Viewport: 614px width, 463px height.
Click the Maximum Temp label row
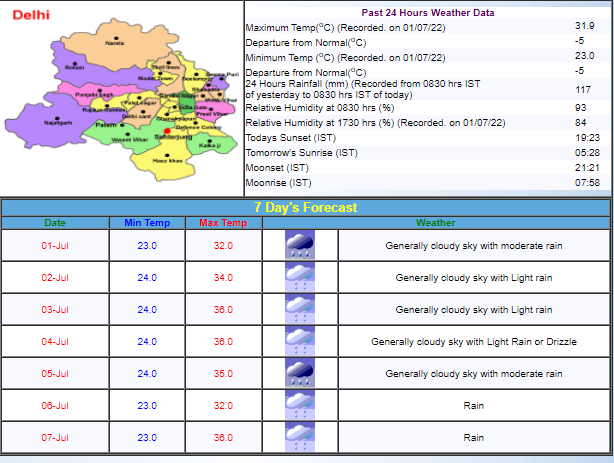click(345, 28)
